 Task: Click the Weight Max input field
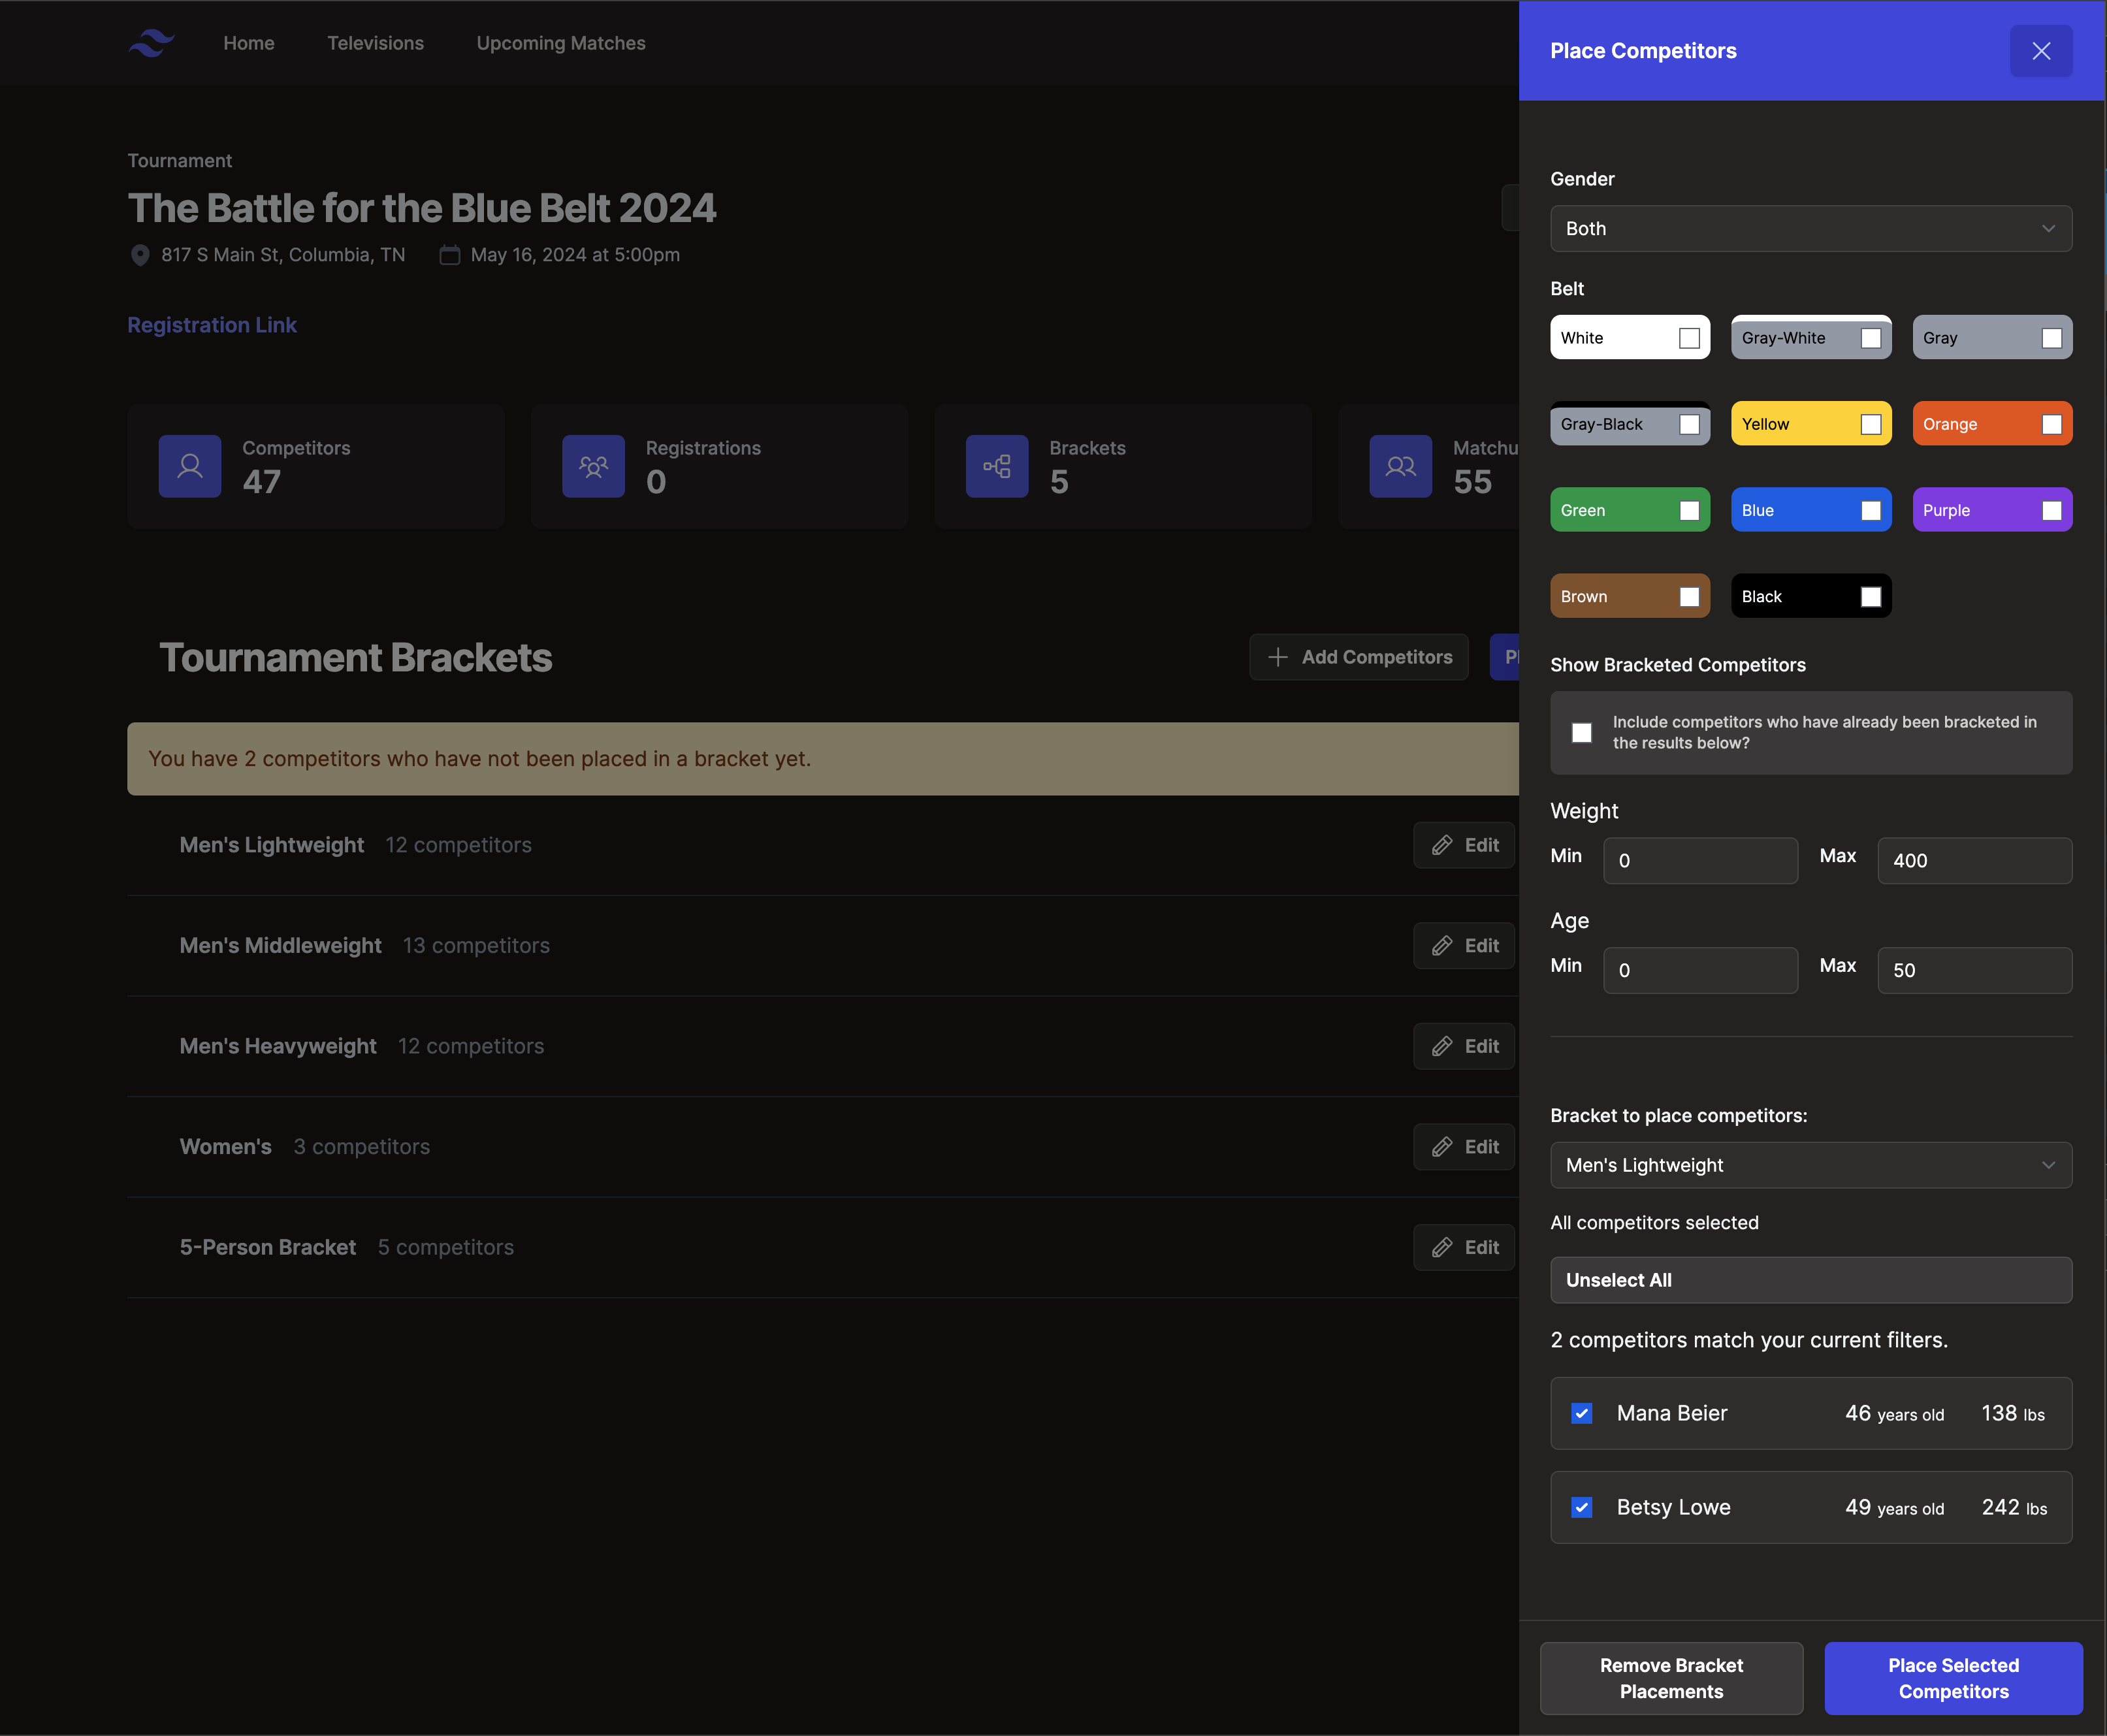tap(1974, 861)
